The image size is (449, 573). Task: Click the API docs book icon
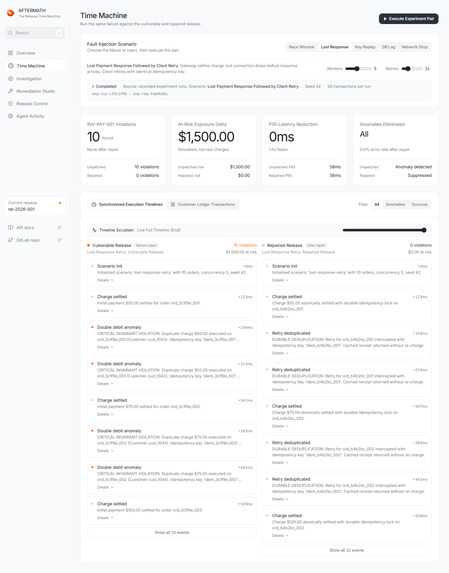(x=11, y=227)
